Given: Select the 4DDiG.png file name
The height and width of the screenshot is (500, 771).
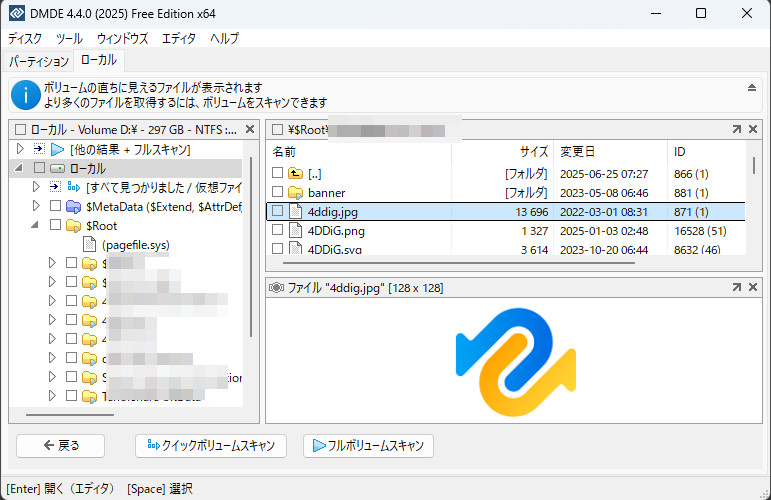Looking at the screenshot, I should pyautogui.click(x=336, y=231).
